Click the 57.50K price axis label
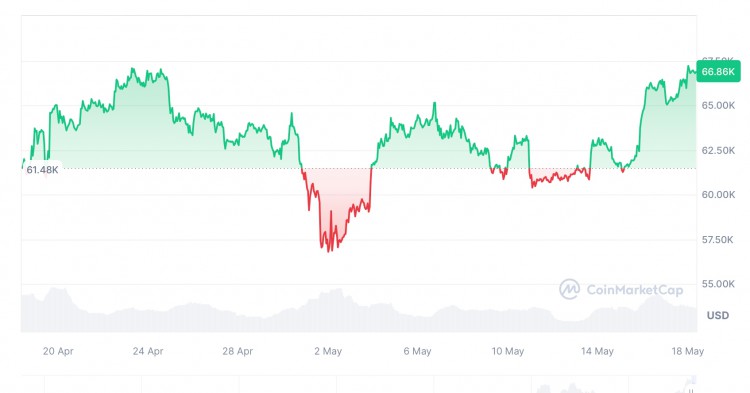Screen dimensions: 750x393 click(718, 240)
